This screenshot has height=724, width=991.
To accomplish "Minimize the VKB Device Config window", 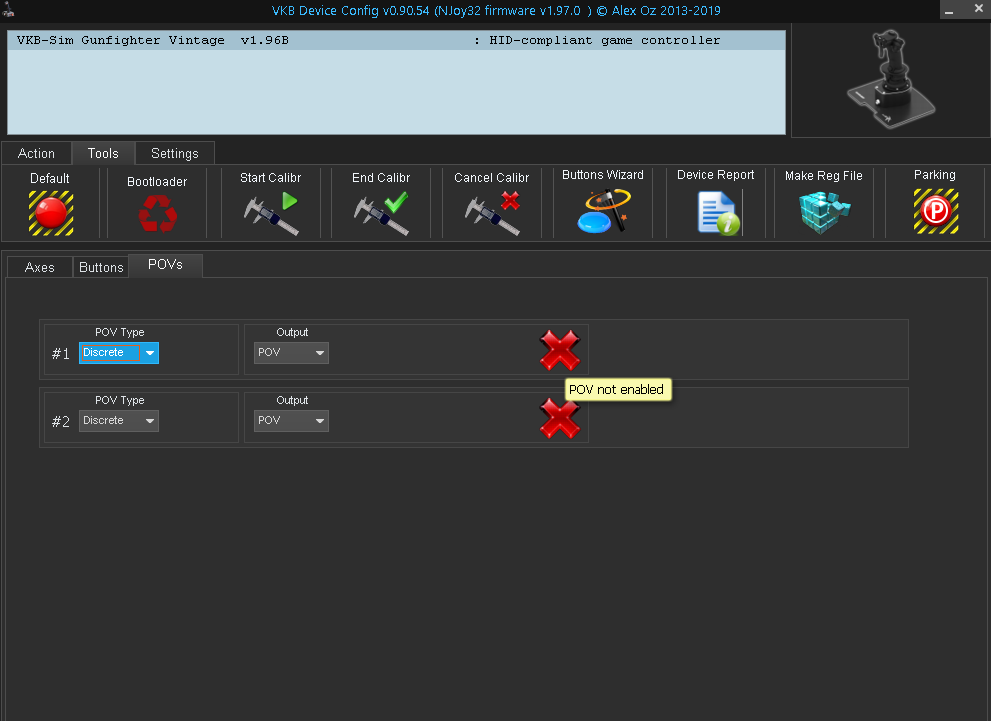I will [x=949, y=9].
